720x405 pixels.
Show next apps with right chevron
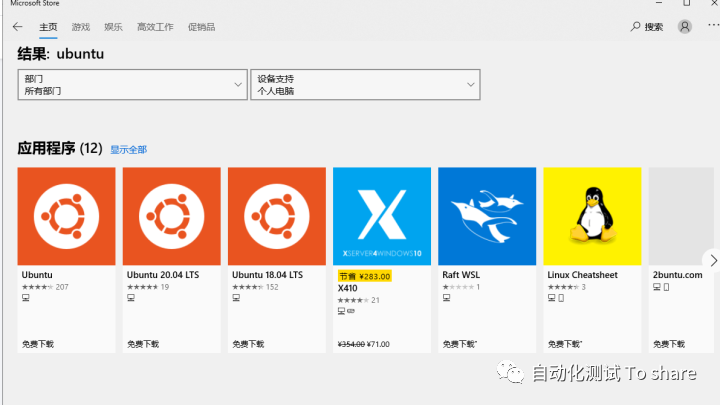click(x=713, y=260)
